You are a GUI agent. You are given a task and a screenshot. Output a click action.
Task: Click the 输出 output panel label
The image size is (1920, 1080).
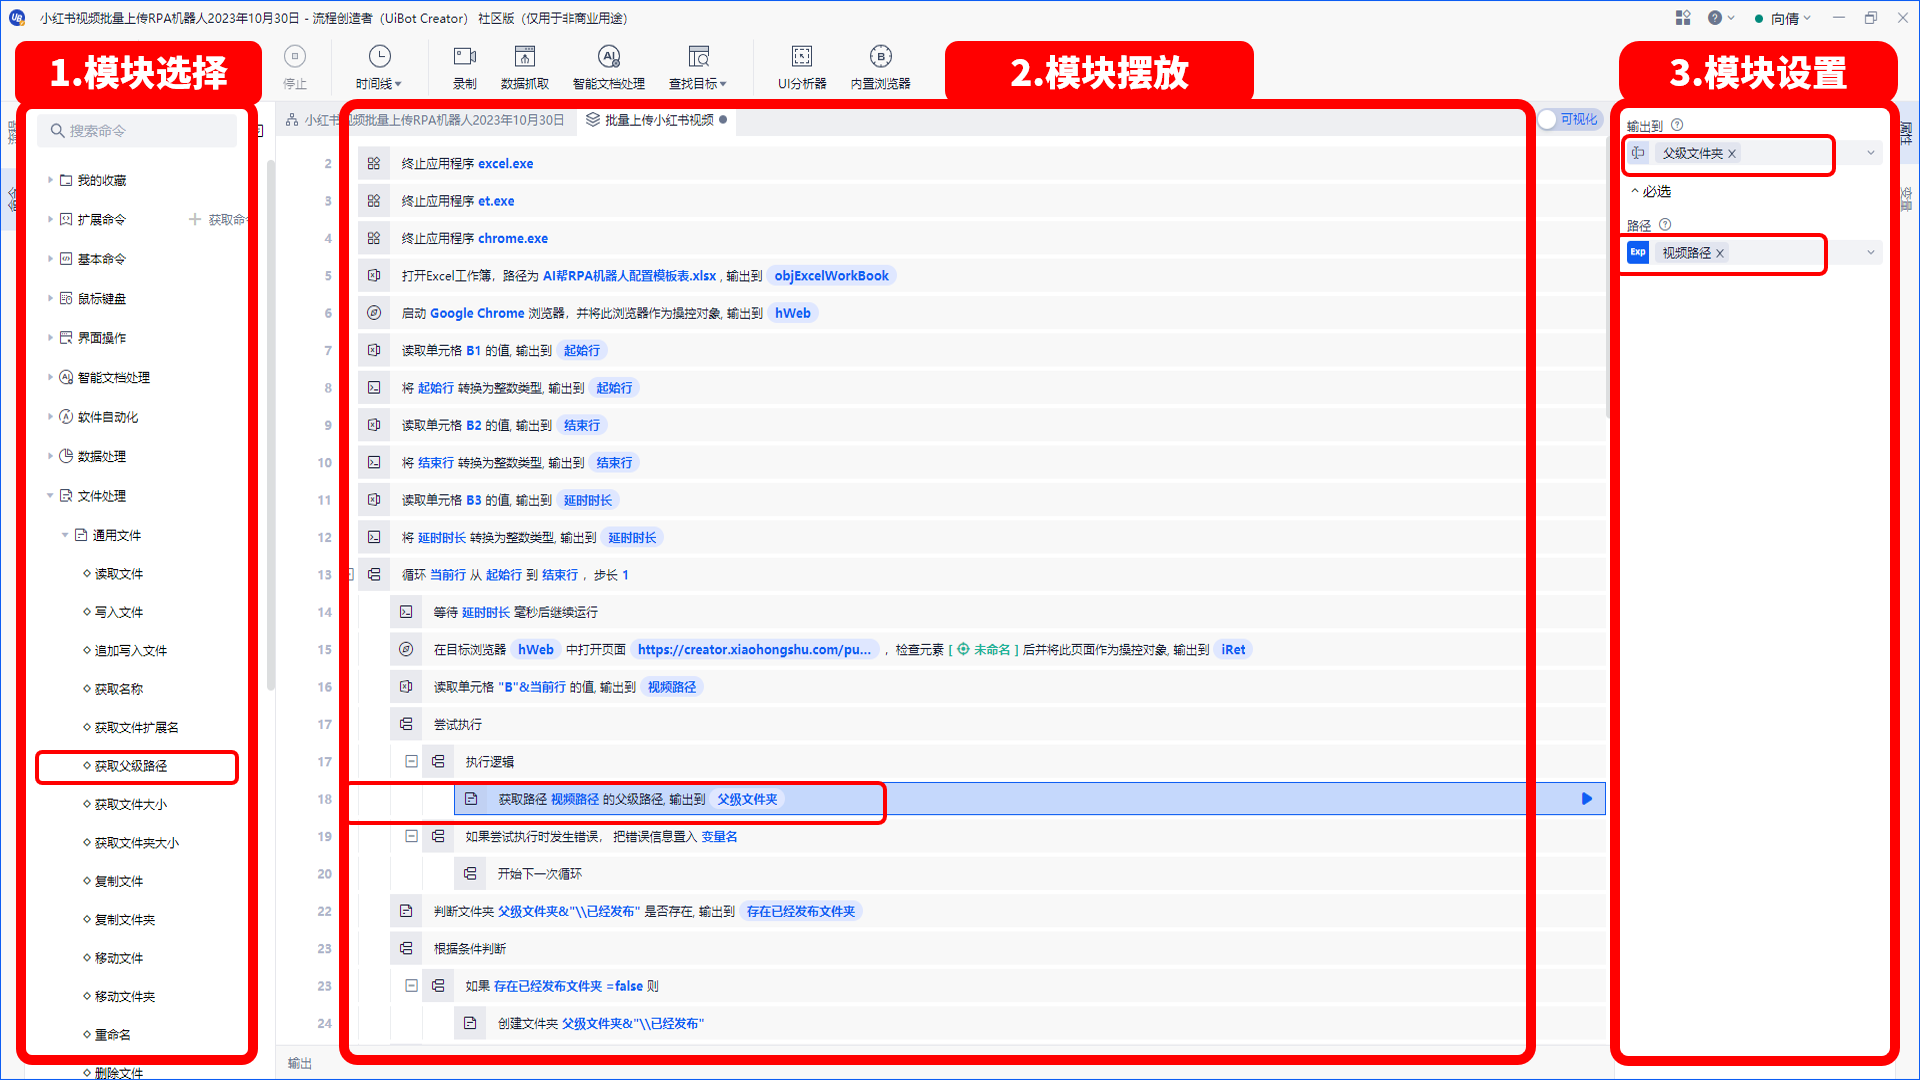[x=300, y=1063]
